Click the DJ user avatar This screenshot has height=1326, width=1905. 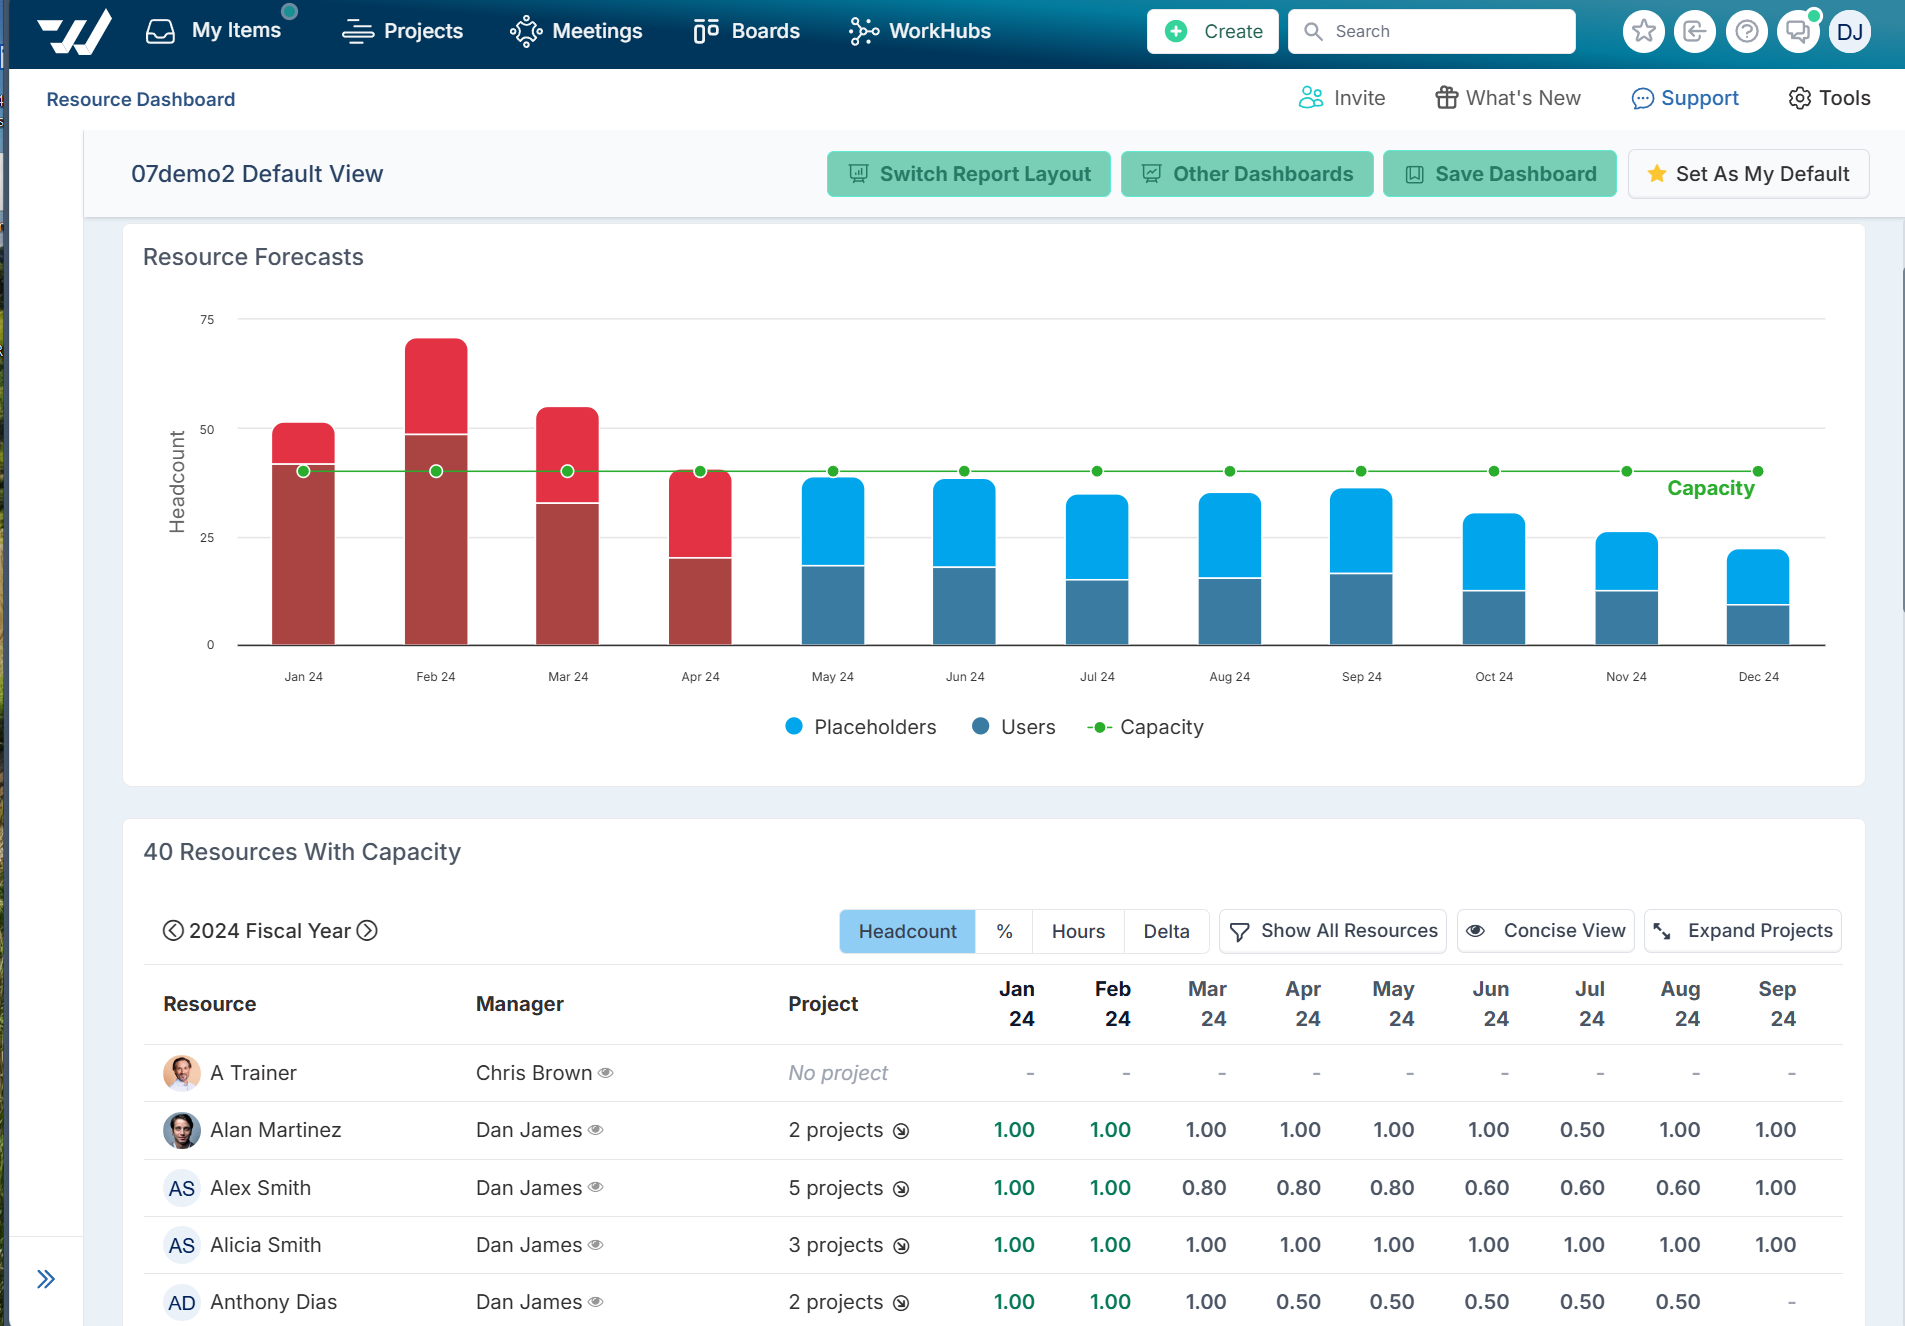point(1849,31)
